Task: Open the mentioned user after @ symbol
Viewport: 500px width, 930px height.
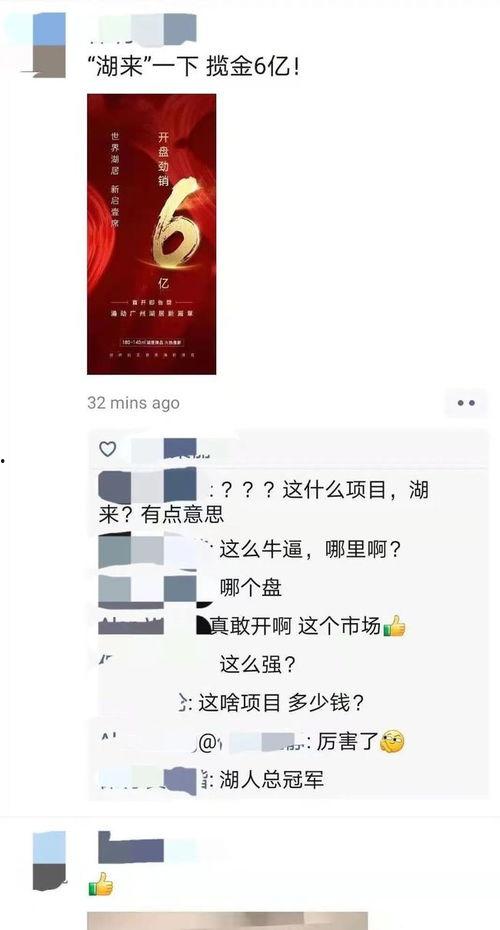Action: click(255, 742)
